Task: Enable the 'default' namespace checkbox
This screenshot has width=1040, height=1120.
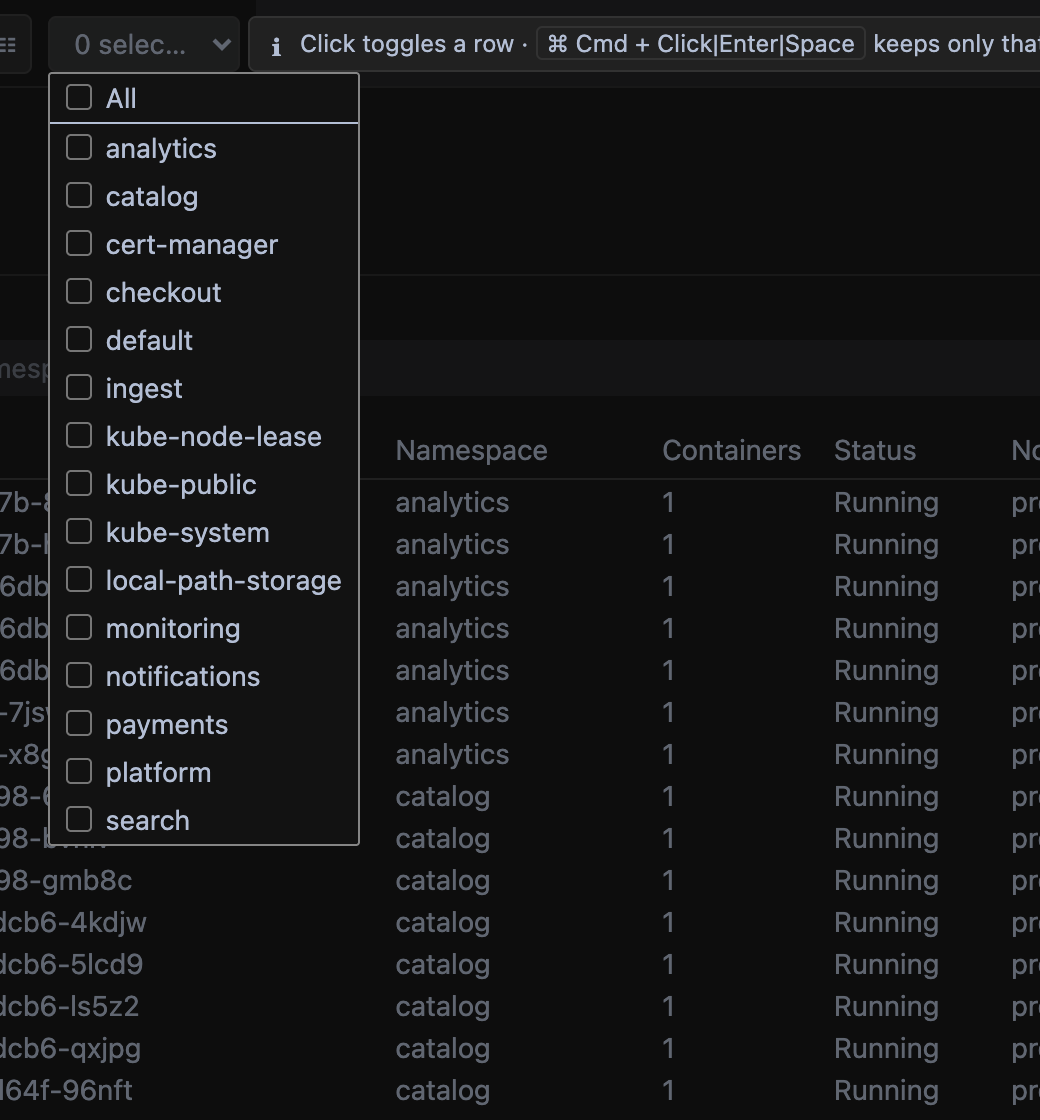Action: (79, 339)
